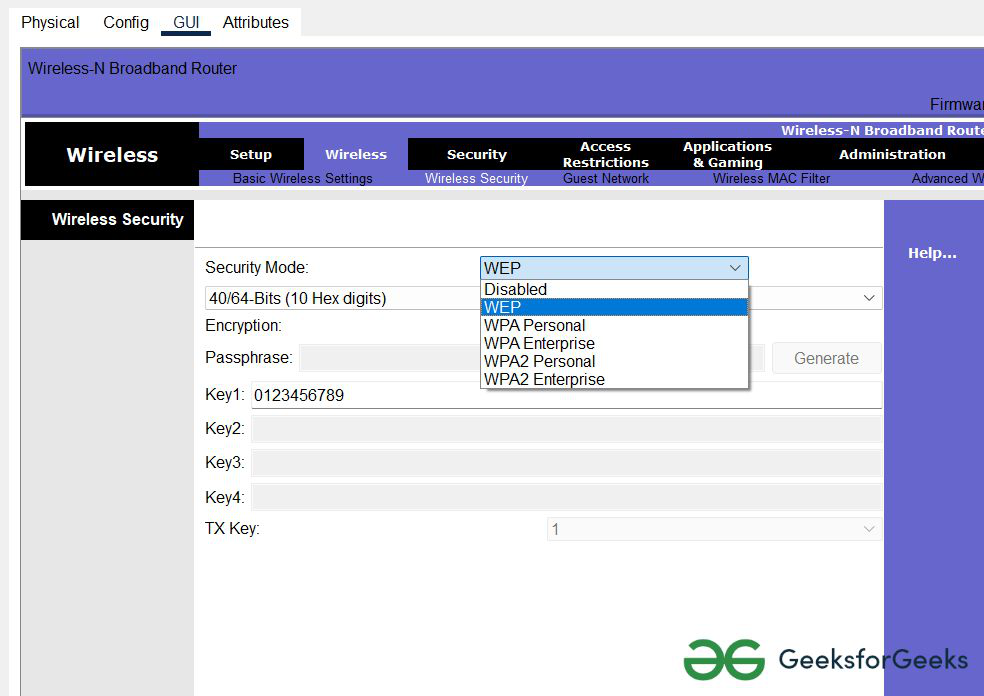Open Applications & Gaming menu

727,154
